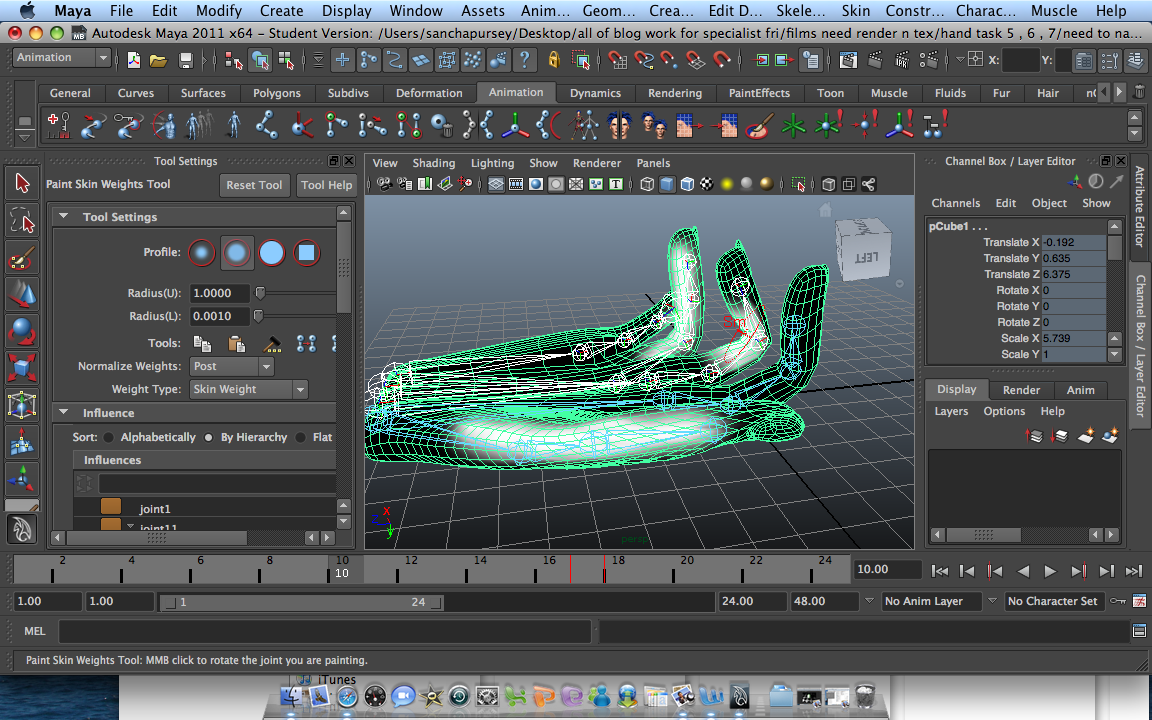Click the go to start button

point(940,571)
